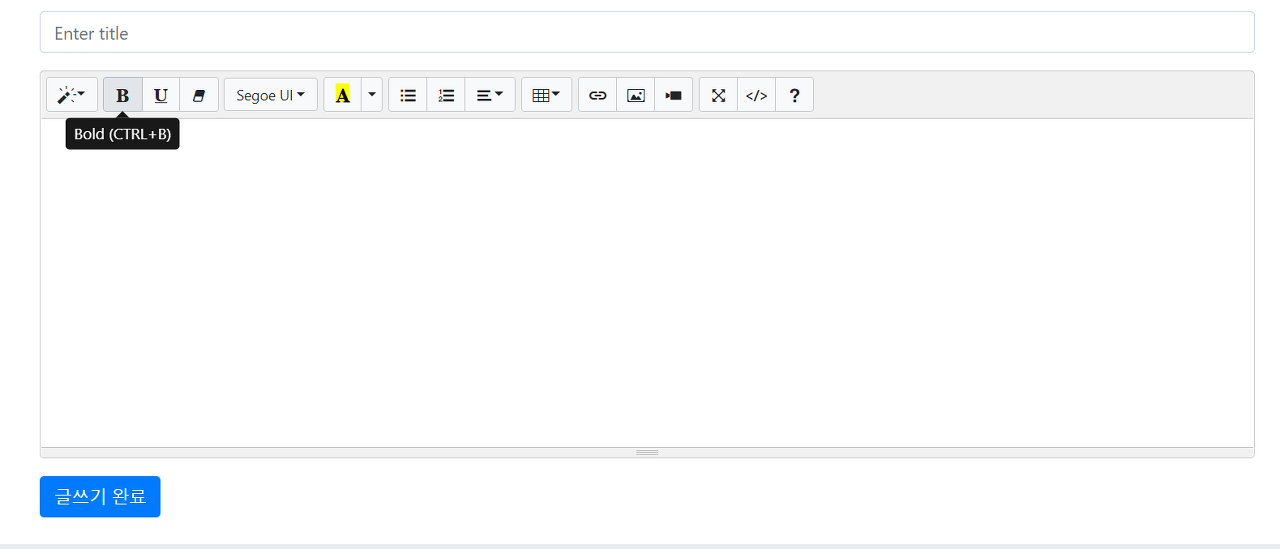
Task: Click the insert Picture icon
Action: 636,95
